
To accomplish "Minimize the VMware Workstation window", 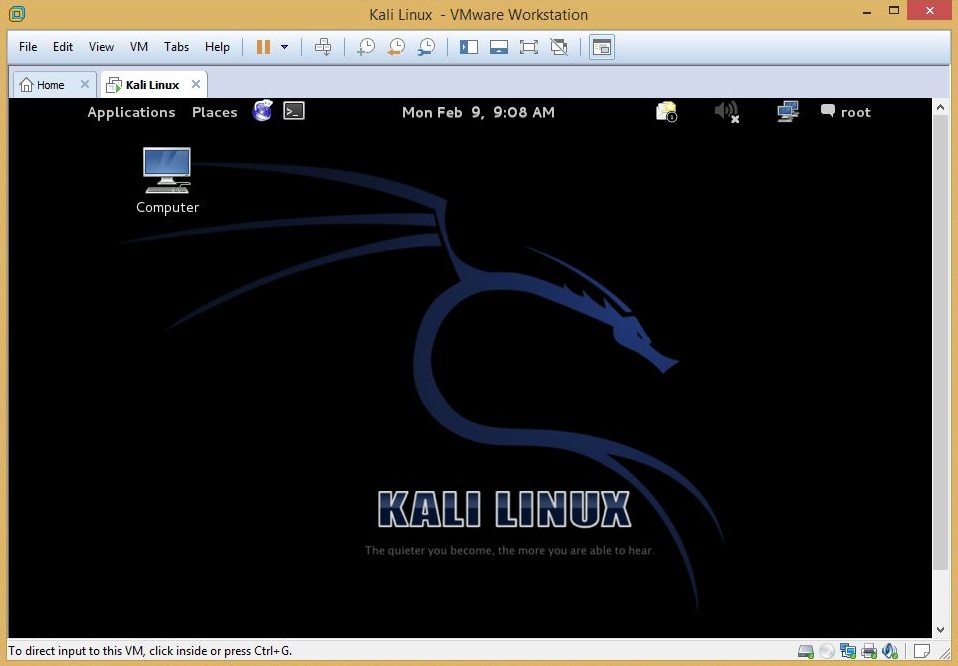I will click(866, 12).
